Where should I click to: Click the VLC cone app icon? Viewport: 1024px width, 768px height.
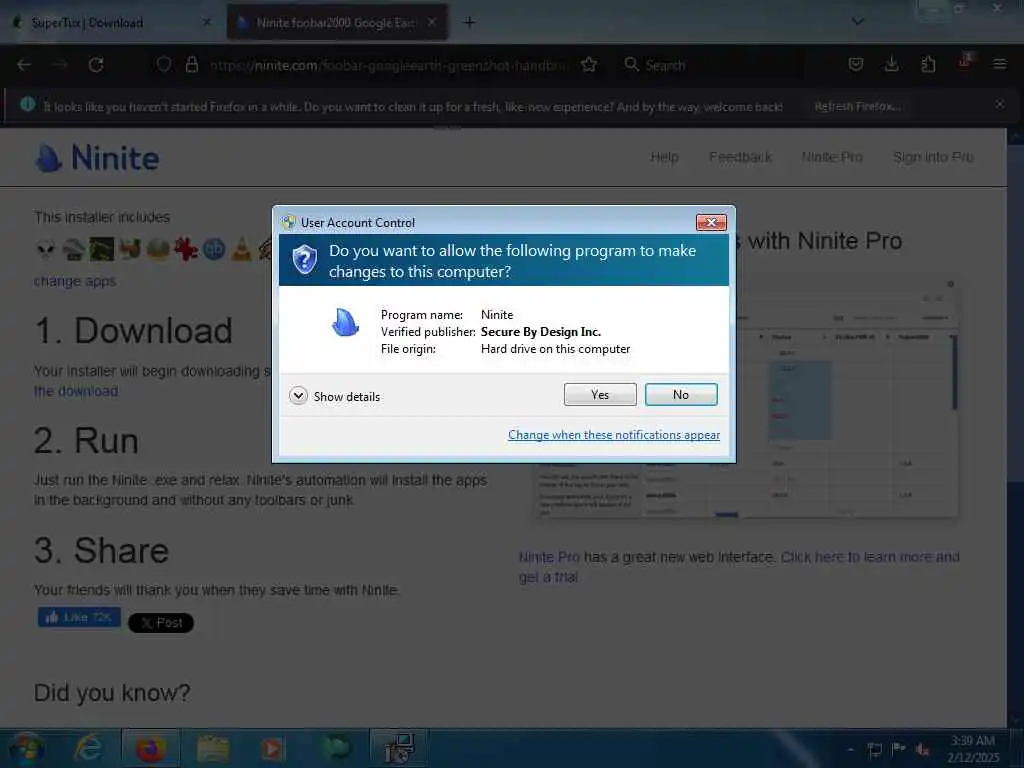[241, 249]
